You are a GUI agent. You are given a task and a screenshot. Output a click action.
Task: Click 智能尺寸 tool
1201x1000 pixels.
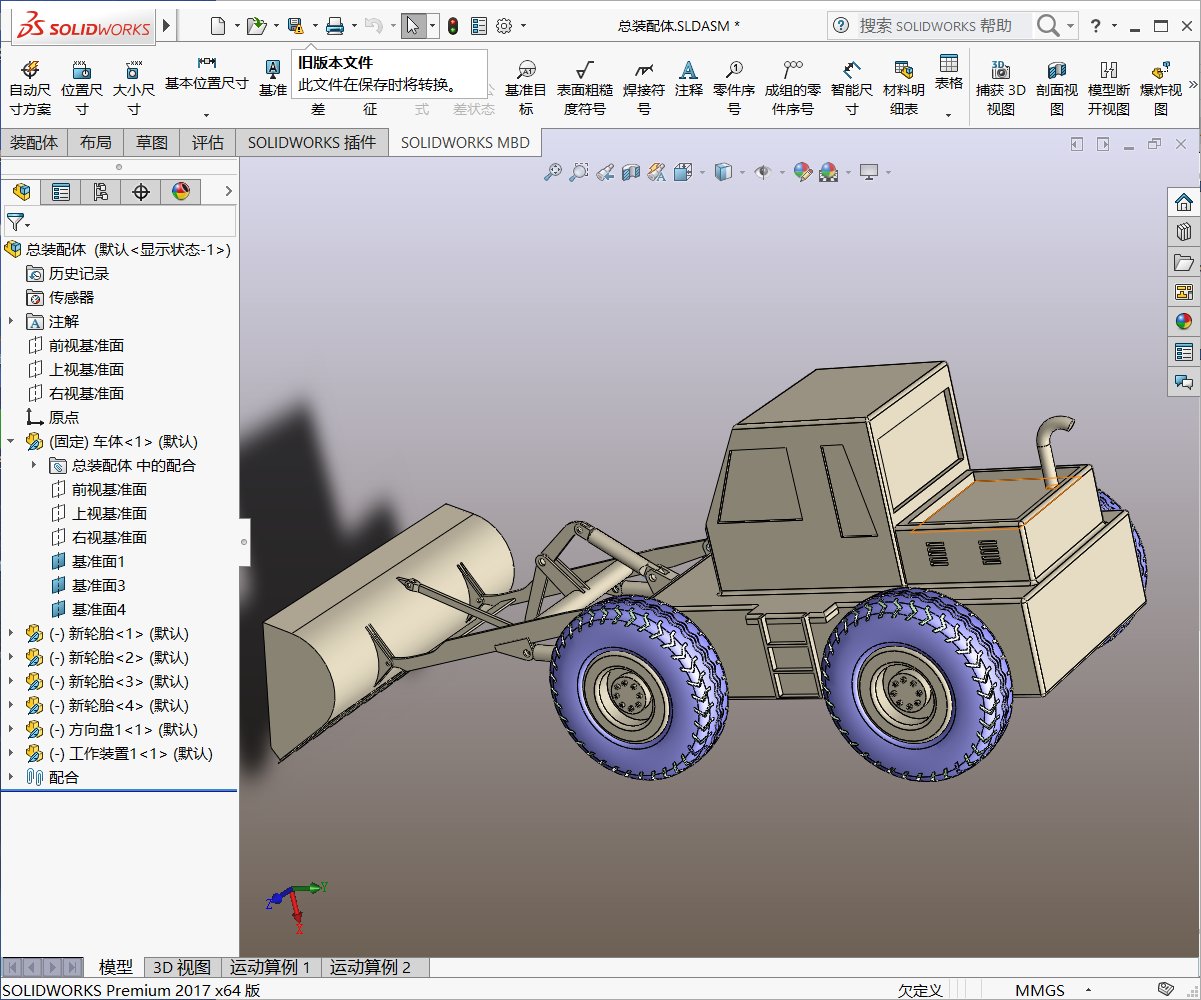[x=852, y=87]
